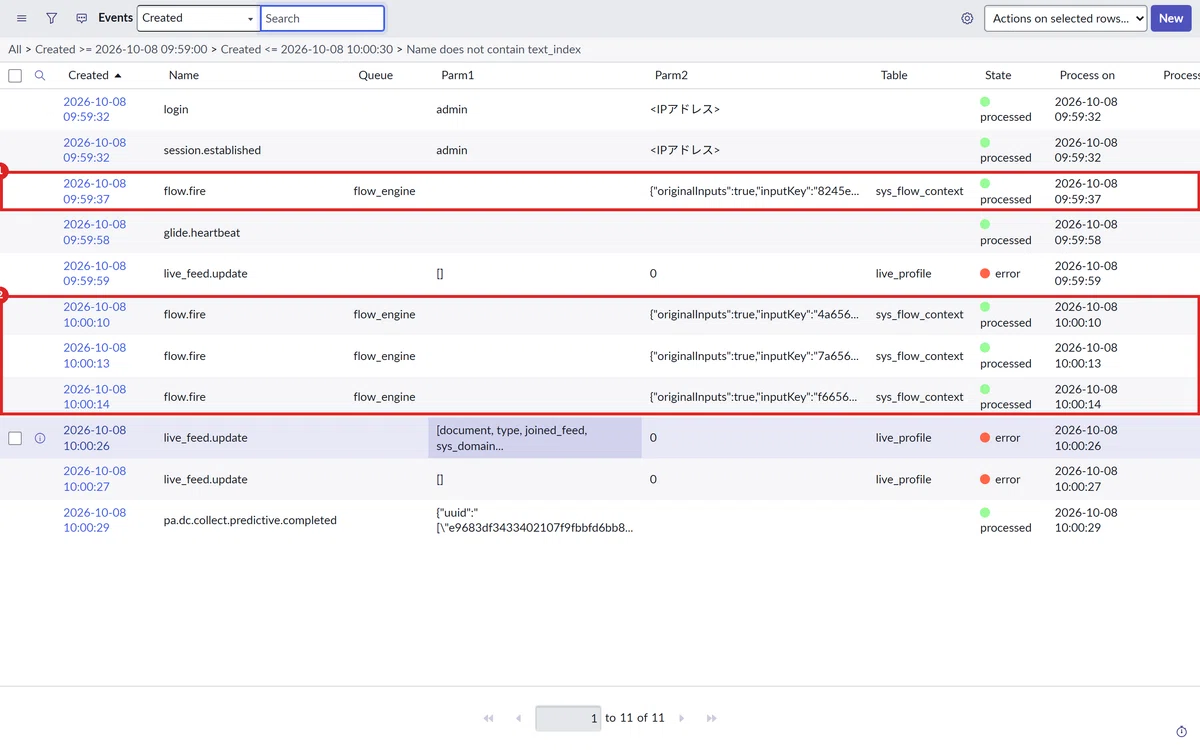Open the pa.dc.collect.predictive.completed event's Created link

(95, 520)
